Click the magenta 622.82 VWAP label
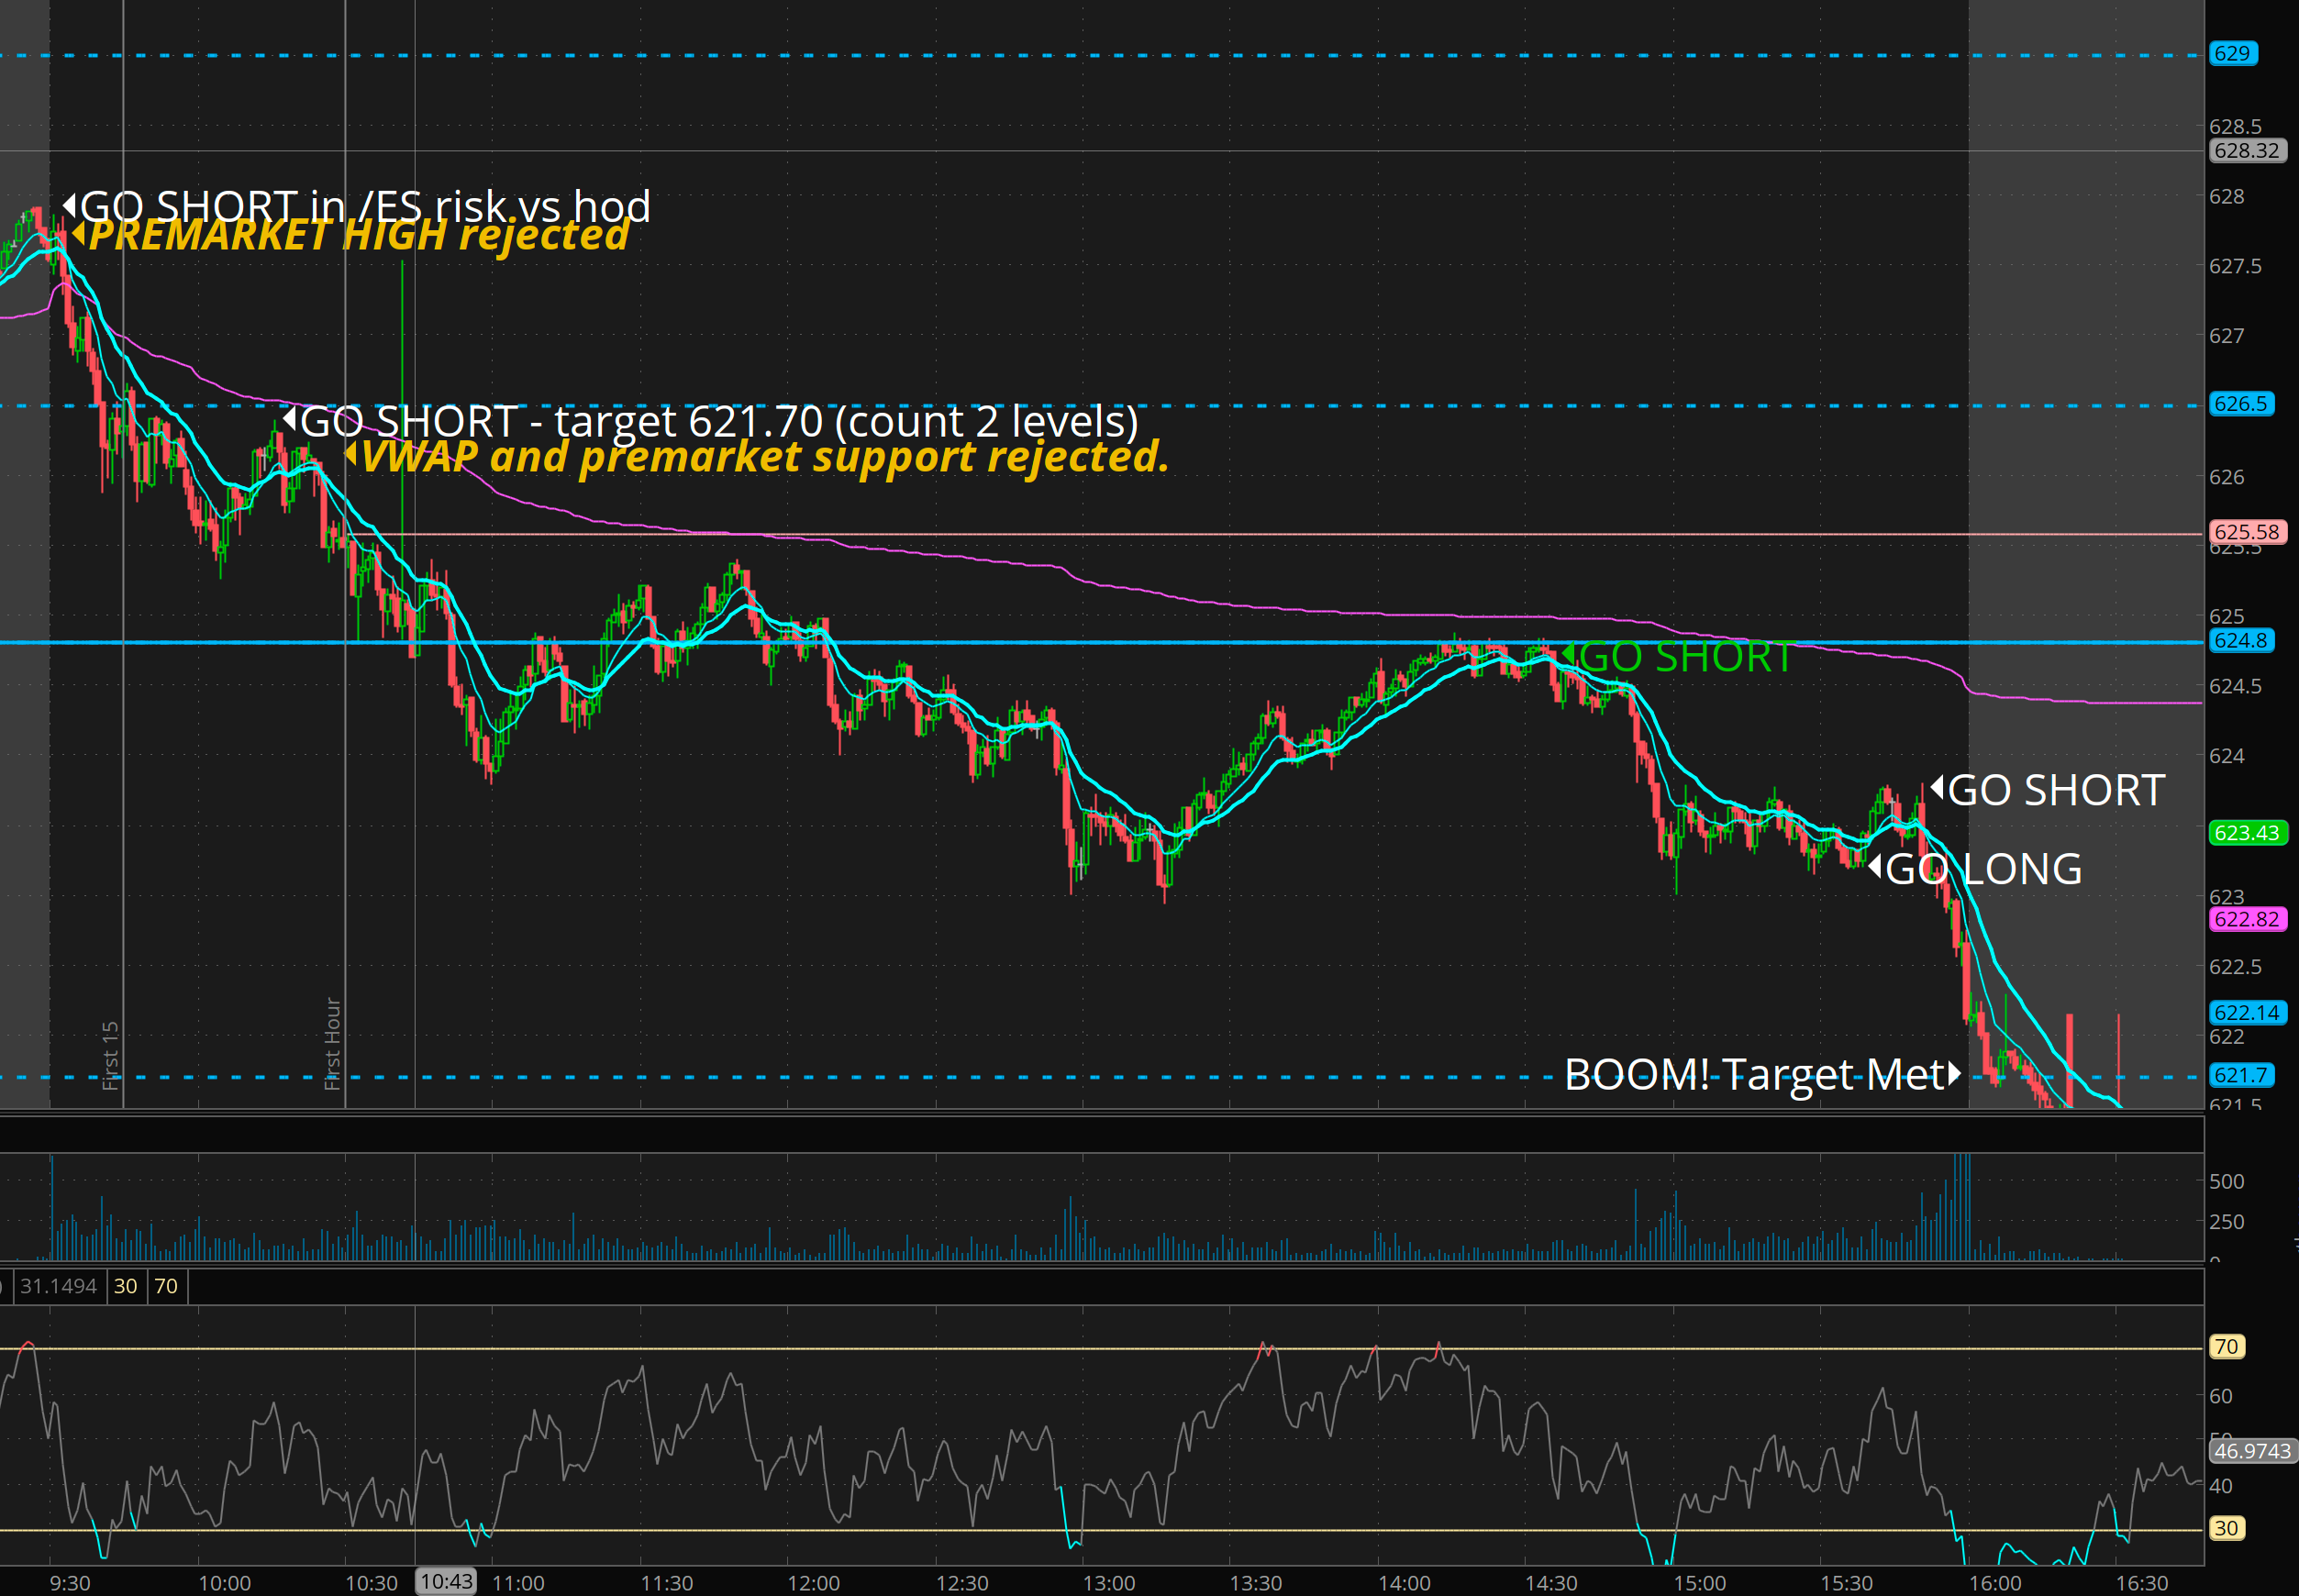Viewport: 2299px width, 1596px height. tap(2246, 919)
